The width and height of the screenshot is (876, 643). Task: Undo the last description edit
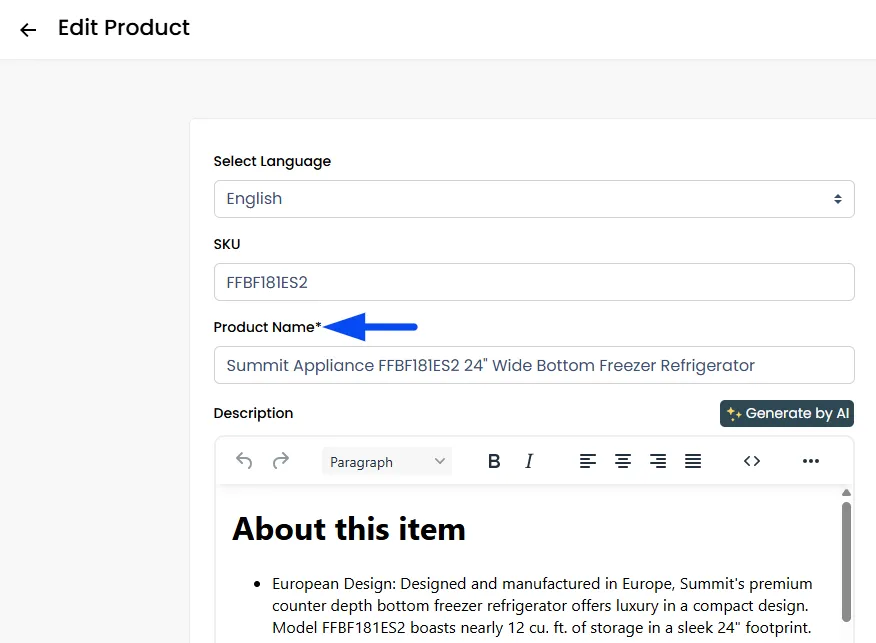244,461
